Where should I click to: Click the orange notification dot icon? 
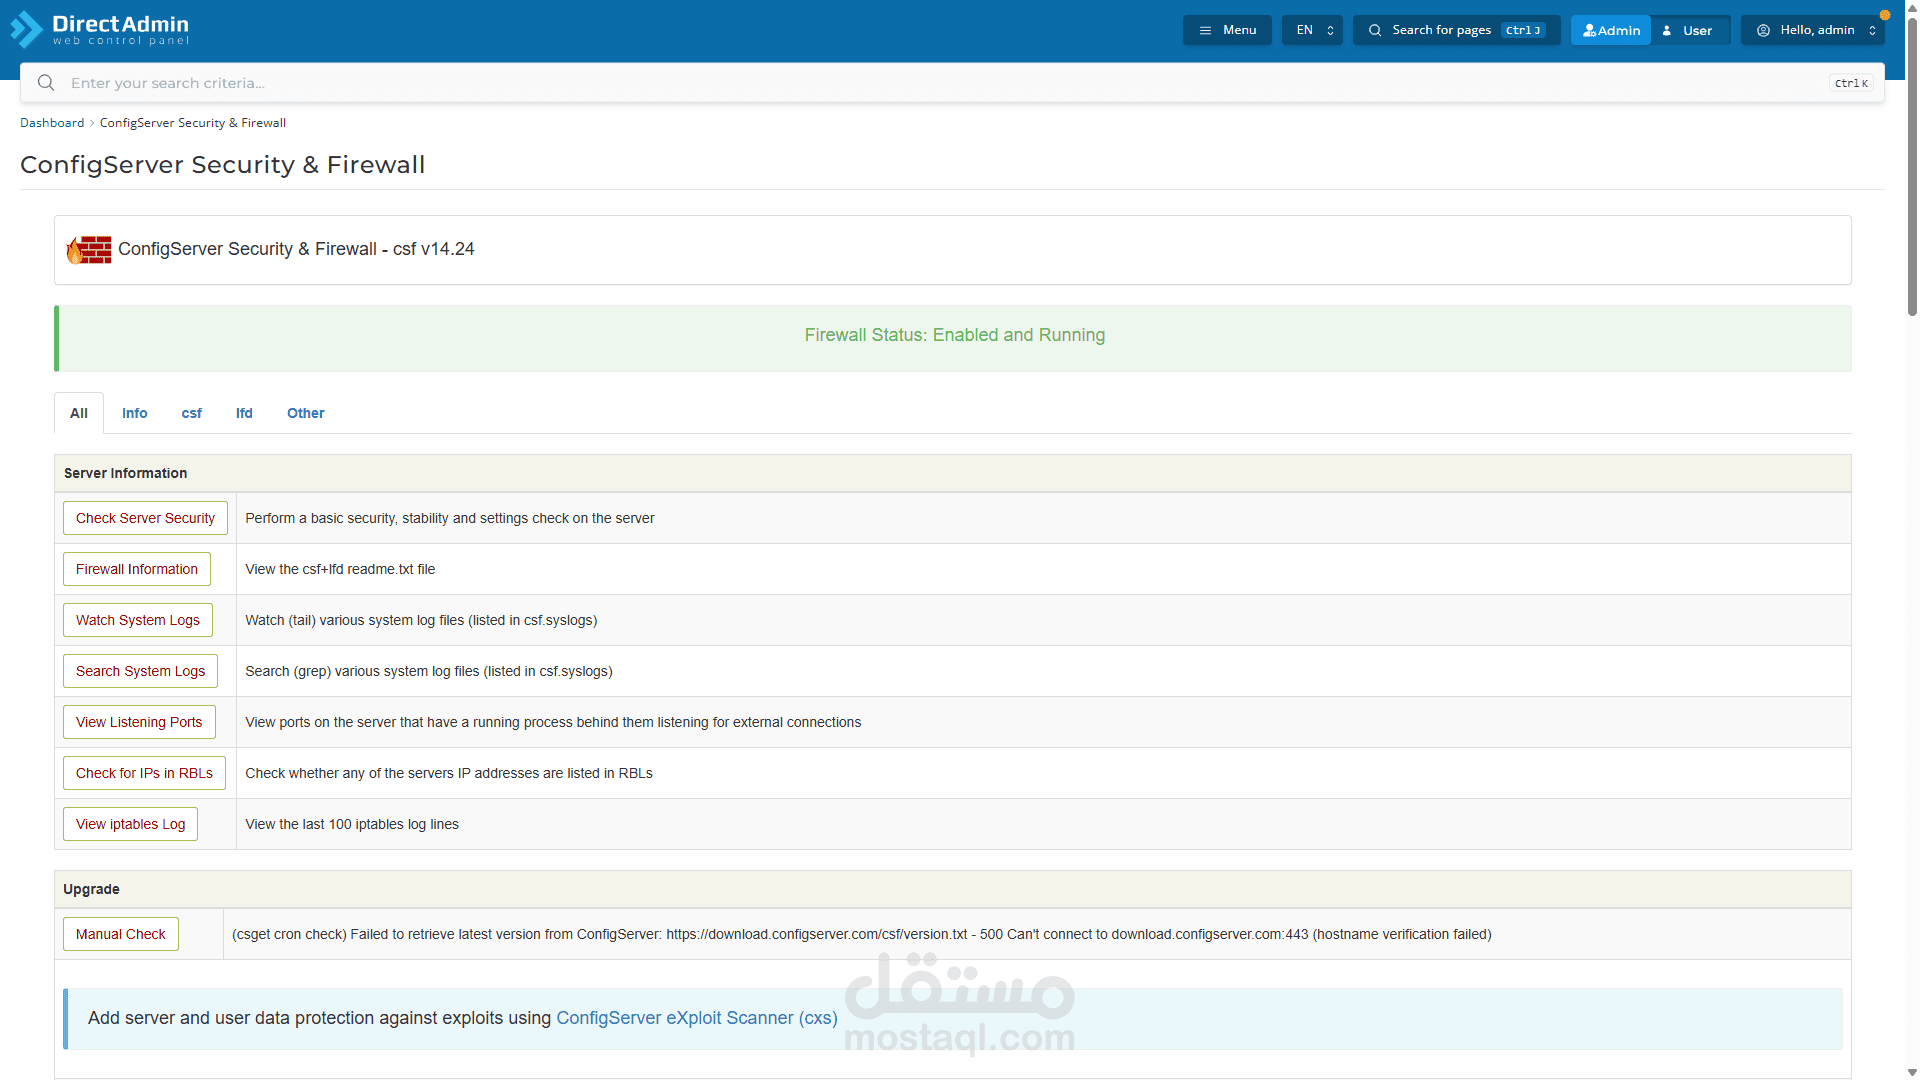pos(1884,15)
